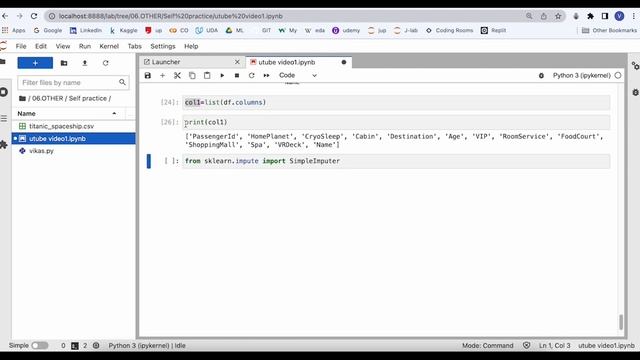Click the print(col1) code cell

(396, 122)
